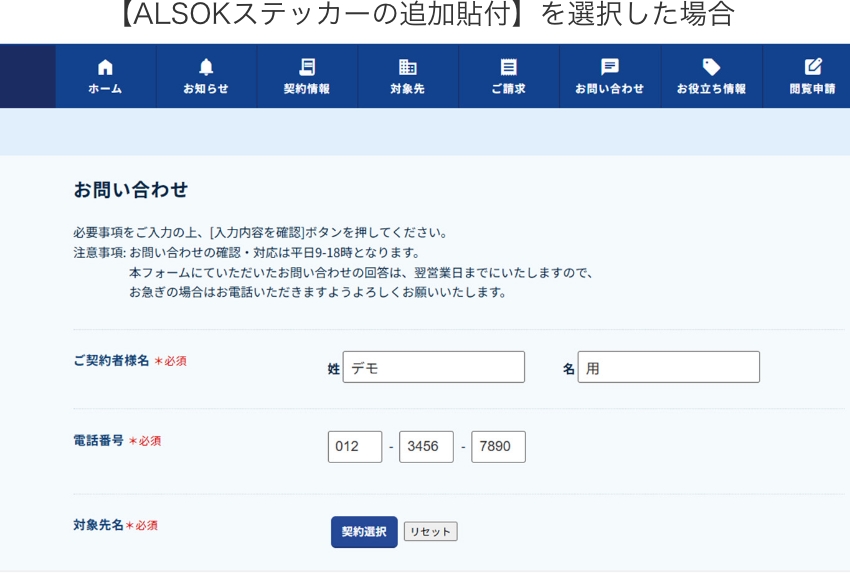Viewport: 850px width, 573px height.
Task: Select the phone field showing 3456
Action: pos(426,447)
